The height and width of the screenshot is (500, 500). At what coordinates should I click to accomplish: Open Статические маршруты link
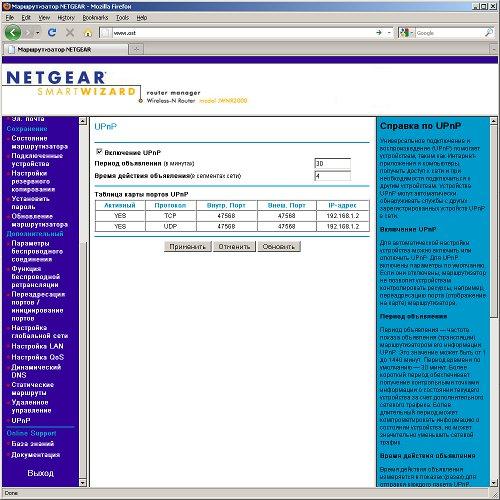[x=32, y=389]
